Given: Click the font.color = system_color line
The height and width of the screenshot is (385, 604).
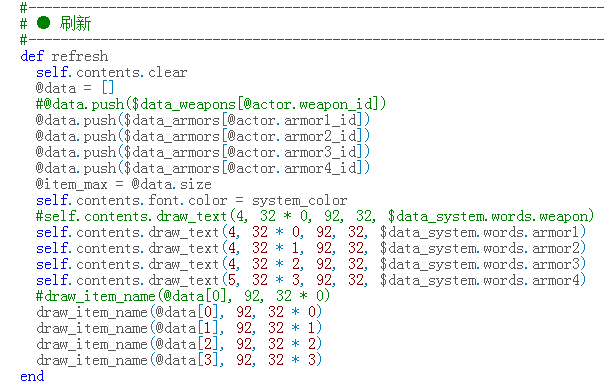Looking at the screenshot, I should point(191,200).
